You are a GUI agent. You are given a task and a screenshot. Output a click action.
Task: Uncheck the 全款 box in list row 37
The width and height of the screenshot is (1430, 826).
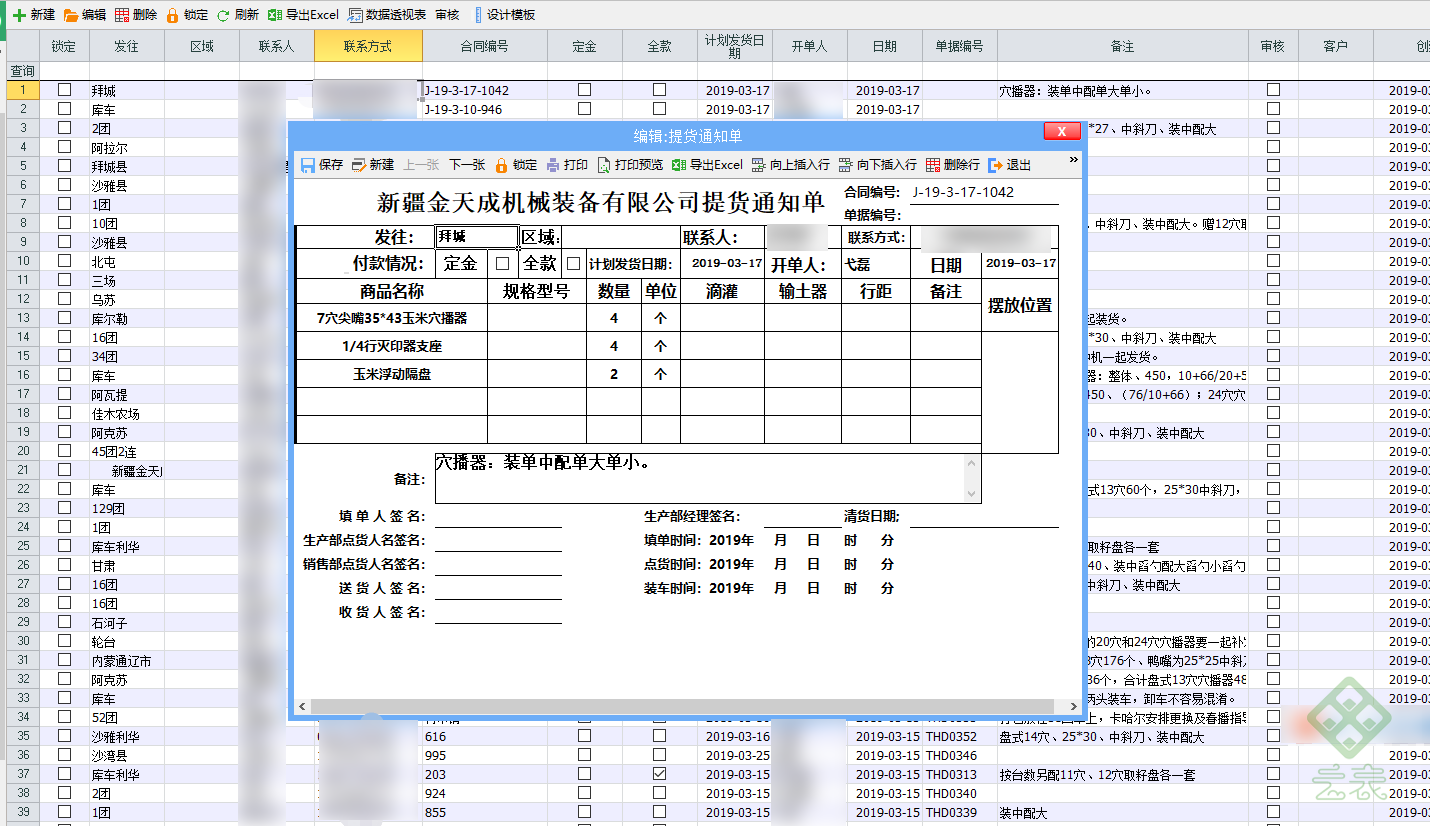pyautogui.click(x=659, y=774)
